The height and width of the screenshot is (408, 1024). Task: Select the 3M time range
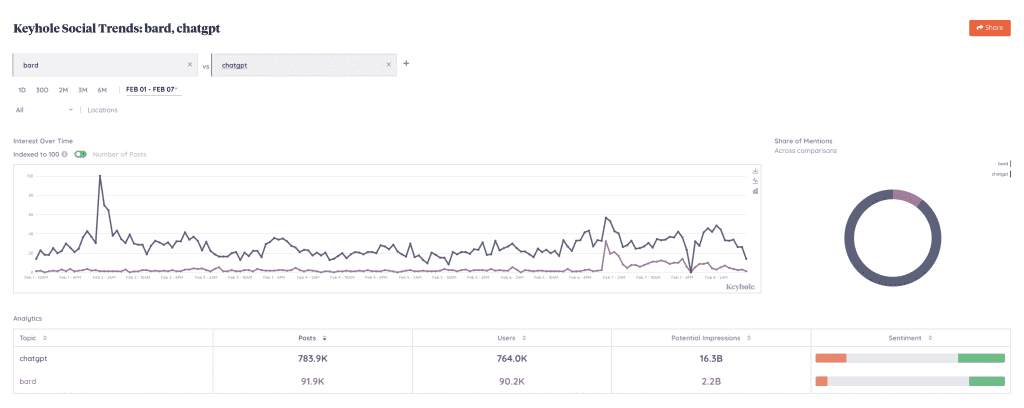point(83,90)
